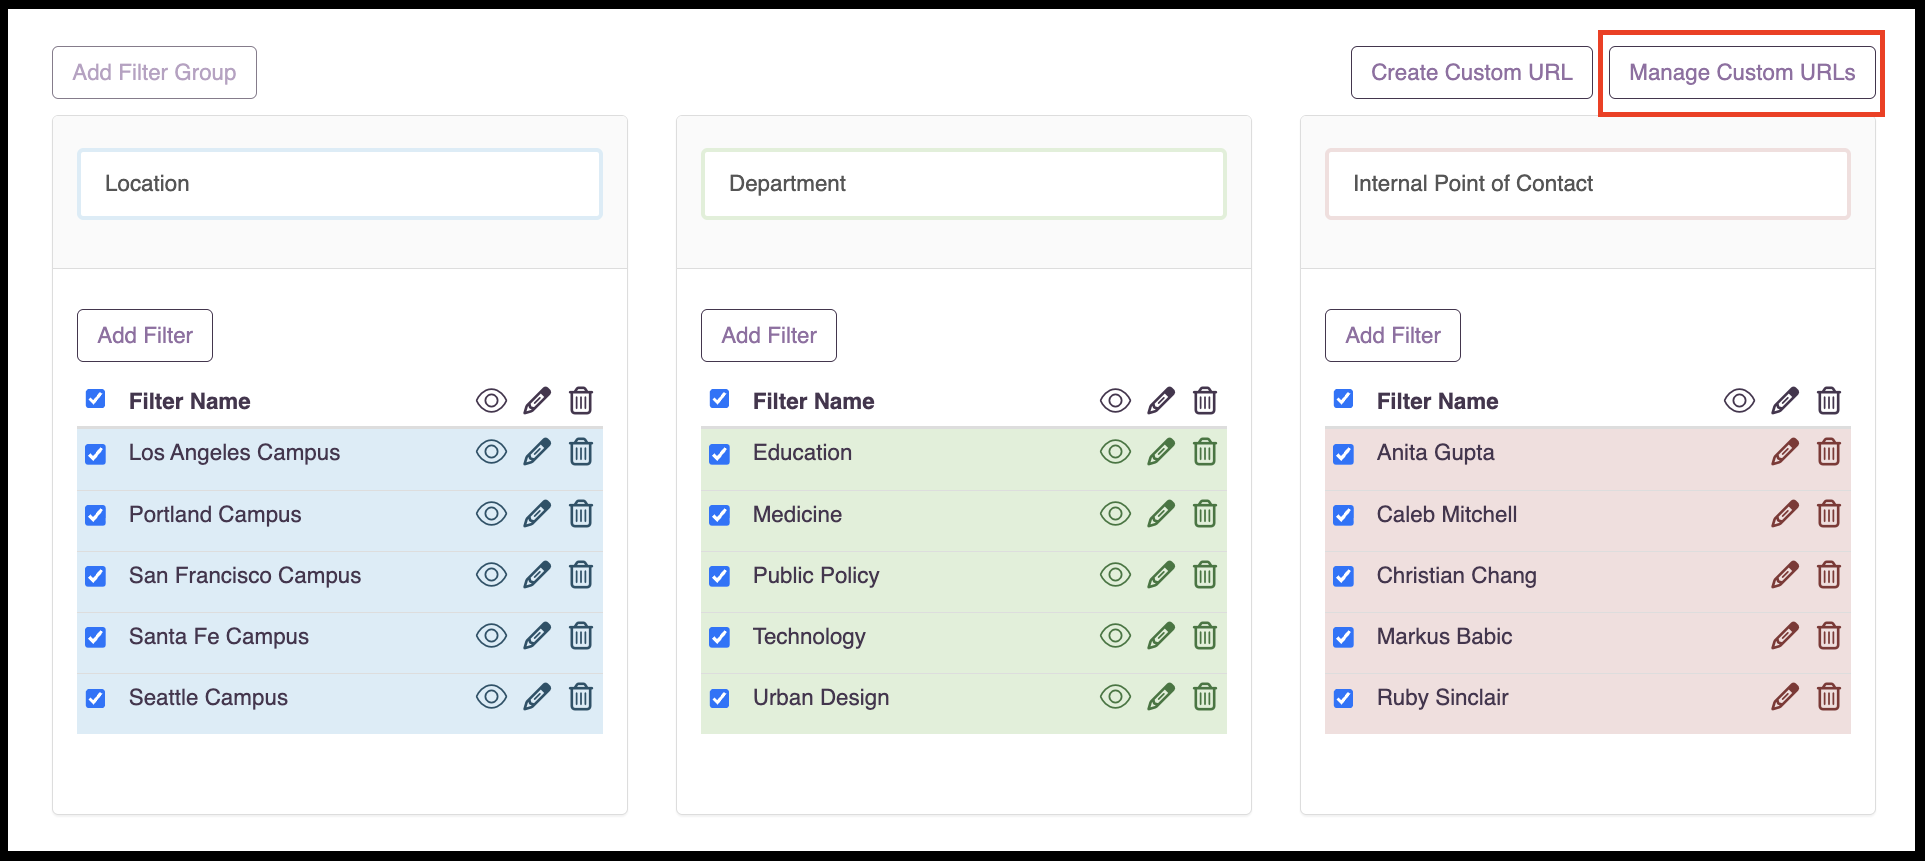Edit the Christian Chang contact filter
Image resolution: width=1926 pixels, height=862 pixels.
(x=1785, y=575)
